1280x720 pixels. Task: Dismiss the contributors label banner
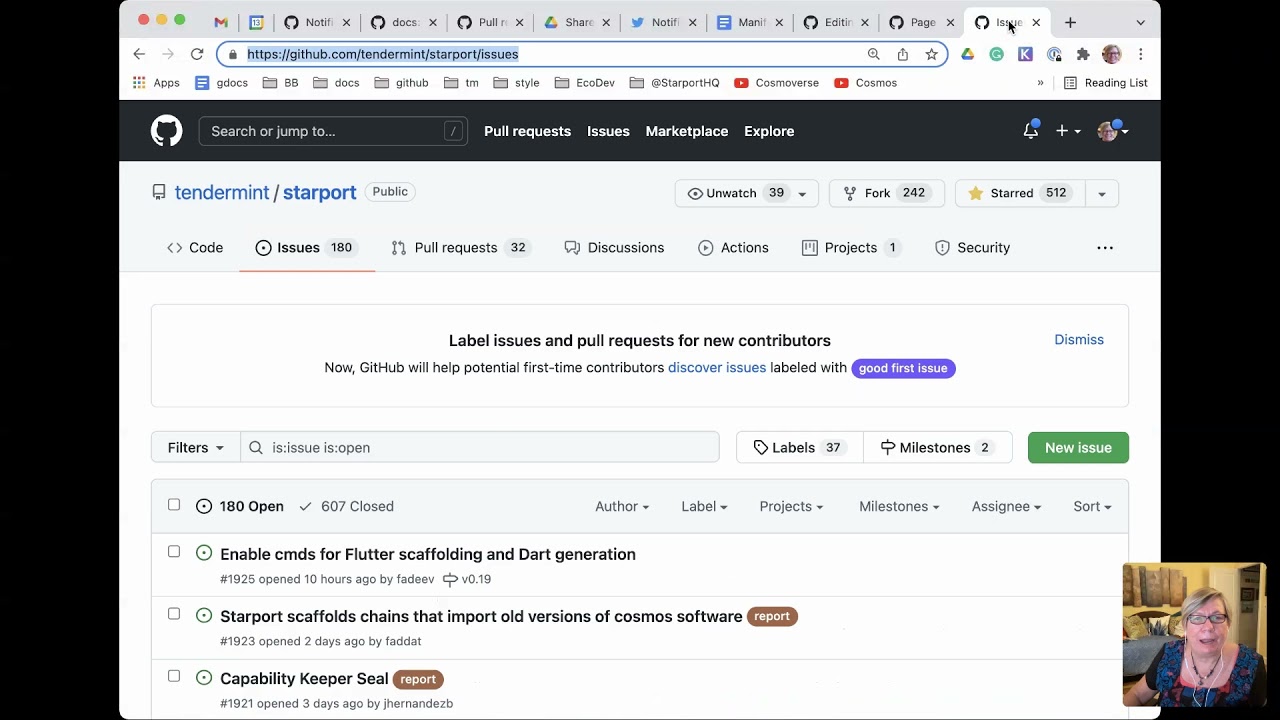(x=1079, y=340)
